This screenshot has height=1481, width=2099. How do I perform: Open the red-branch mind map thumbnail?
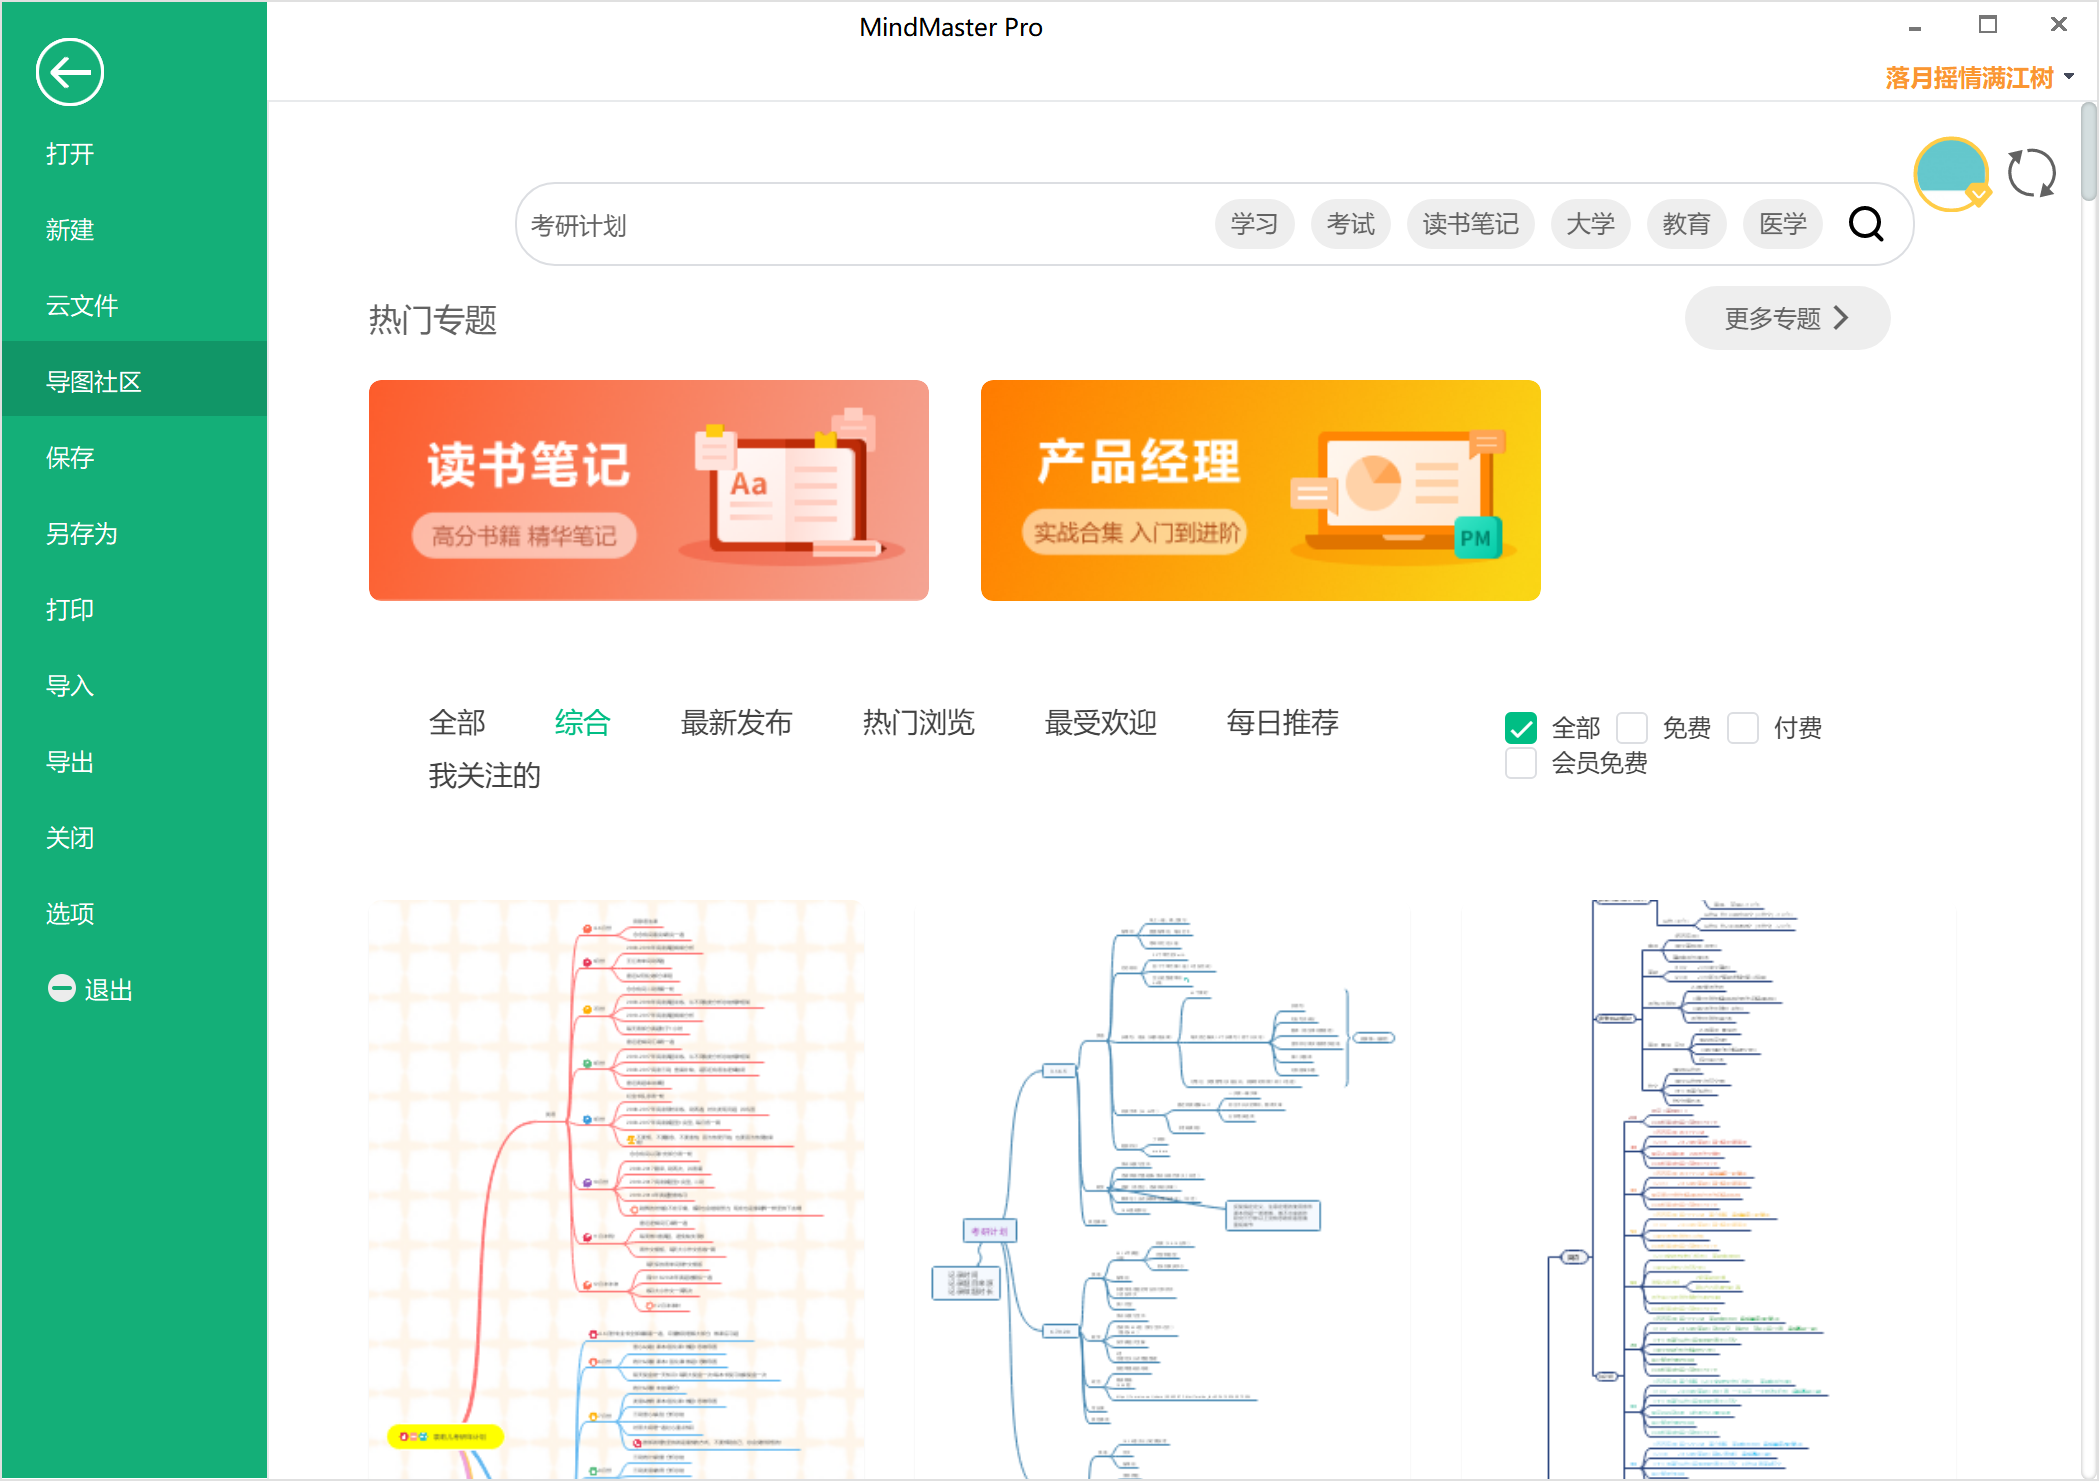(x=616, y=1190)
